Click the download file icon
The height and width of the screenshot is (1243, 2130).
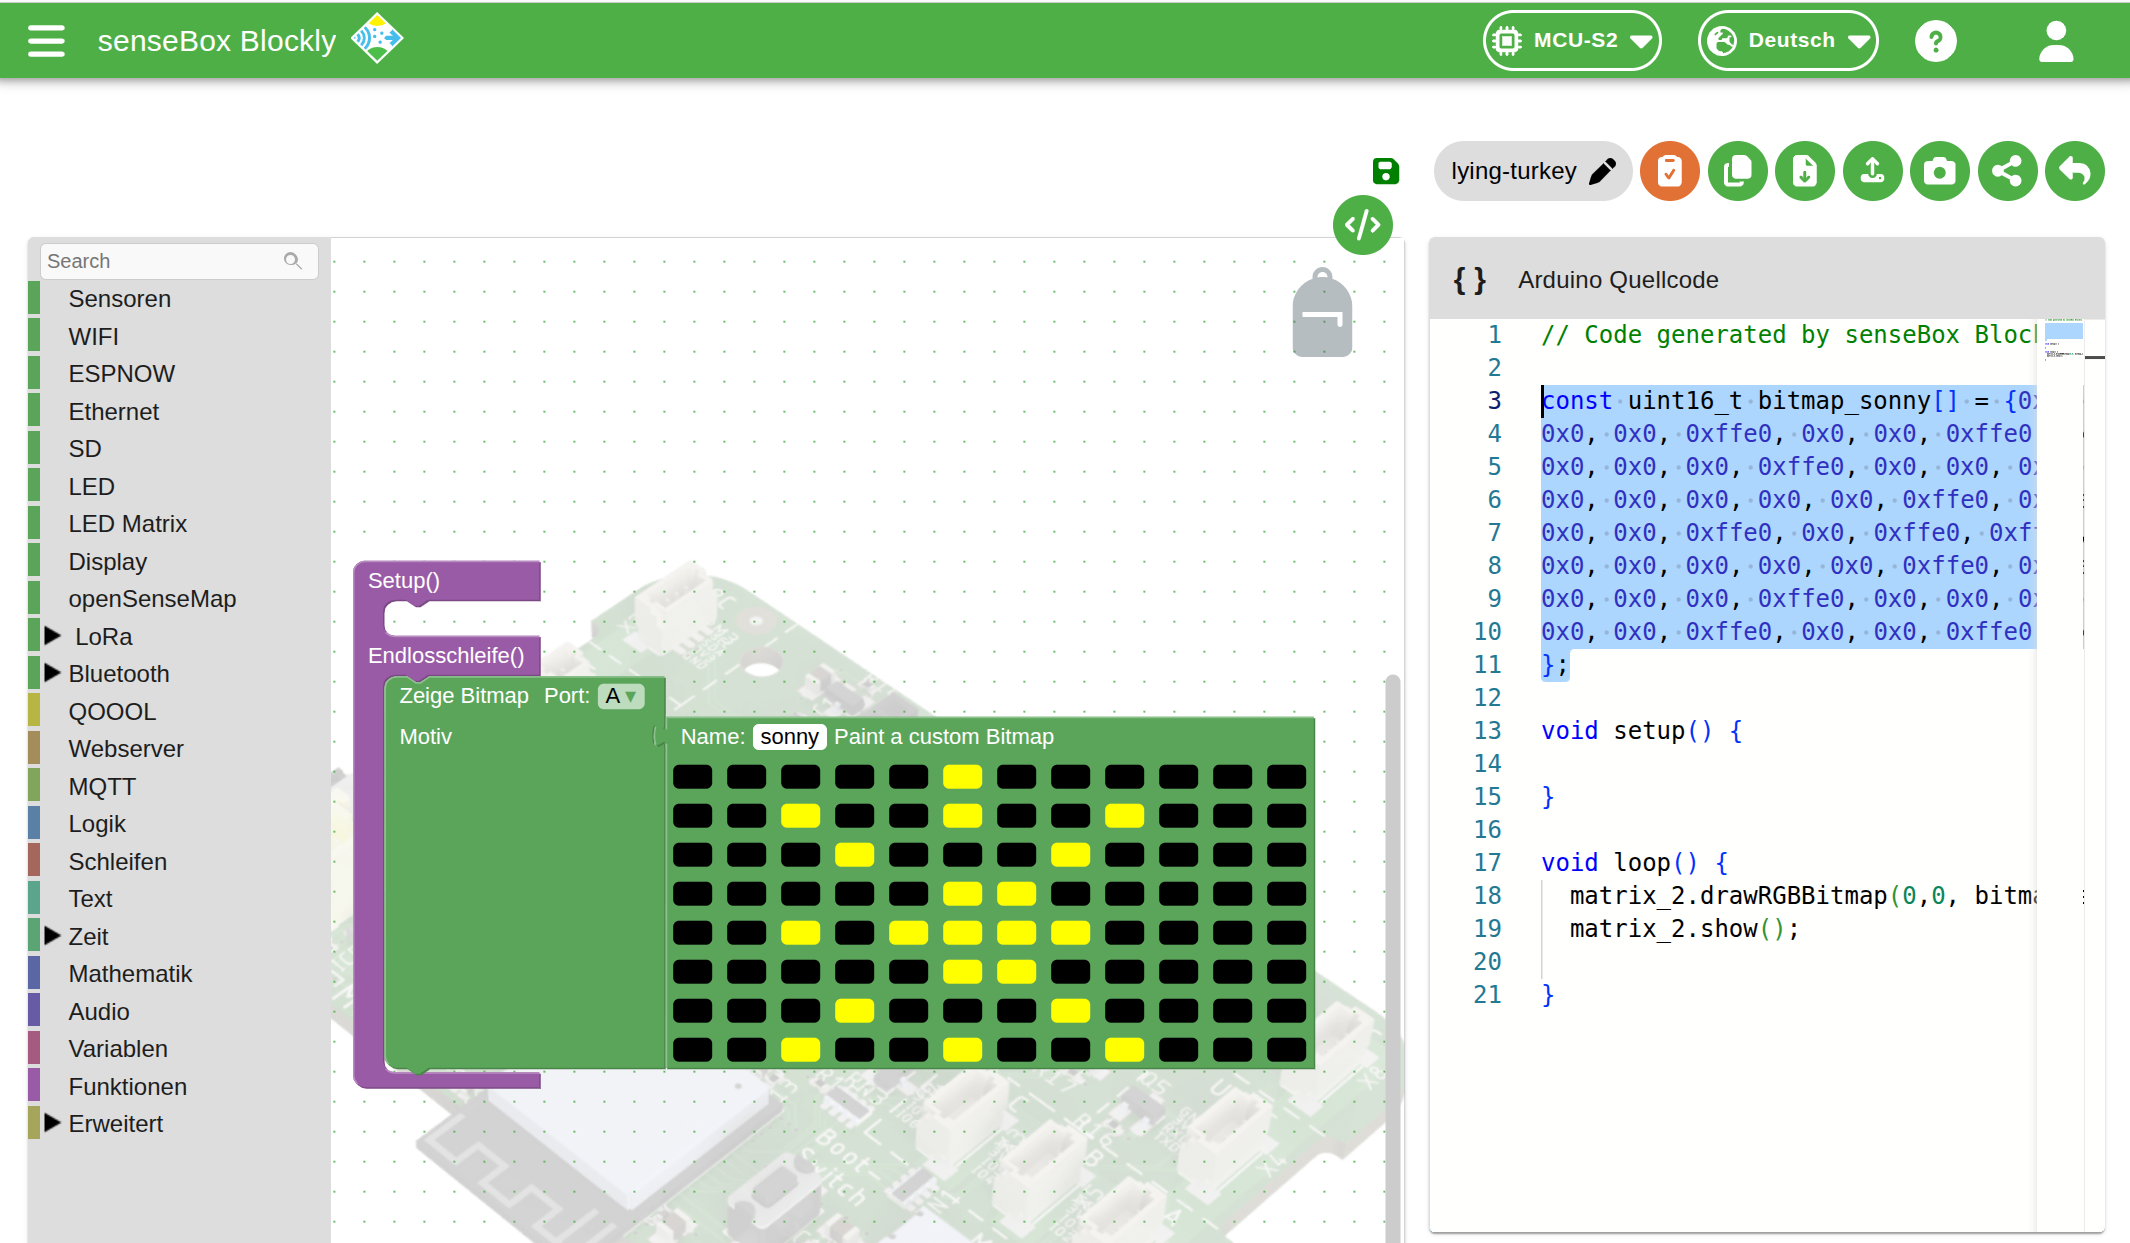(1804, 172)
